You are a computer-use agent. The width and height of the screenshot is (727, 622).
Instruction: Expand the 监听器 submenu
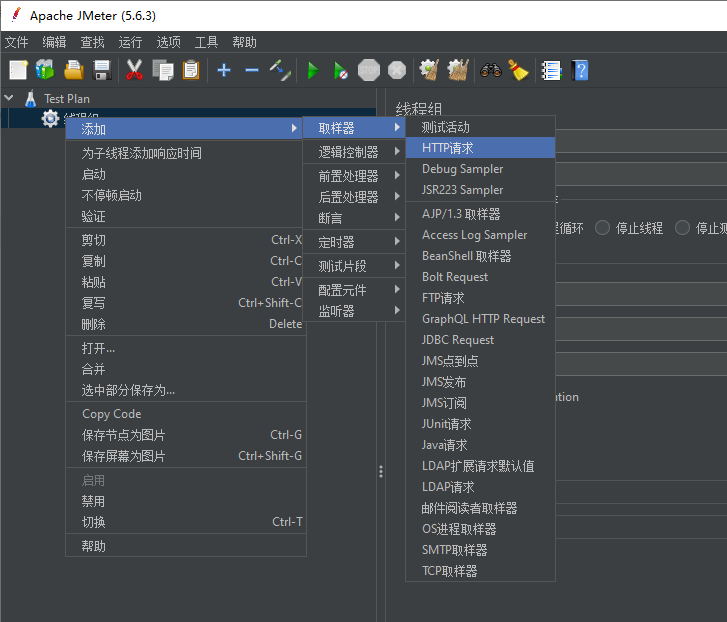[336, 311]
